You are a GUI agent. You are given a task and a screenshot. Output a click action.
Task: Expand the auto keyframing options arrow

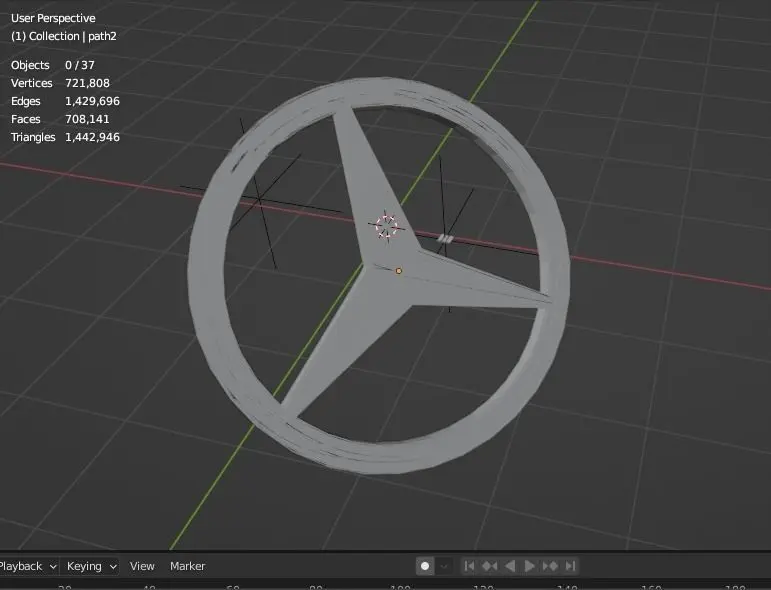click(x=444, y=566)
